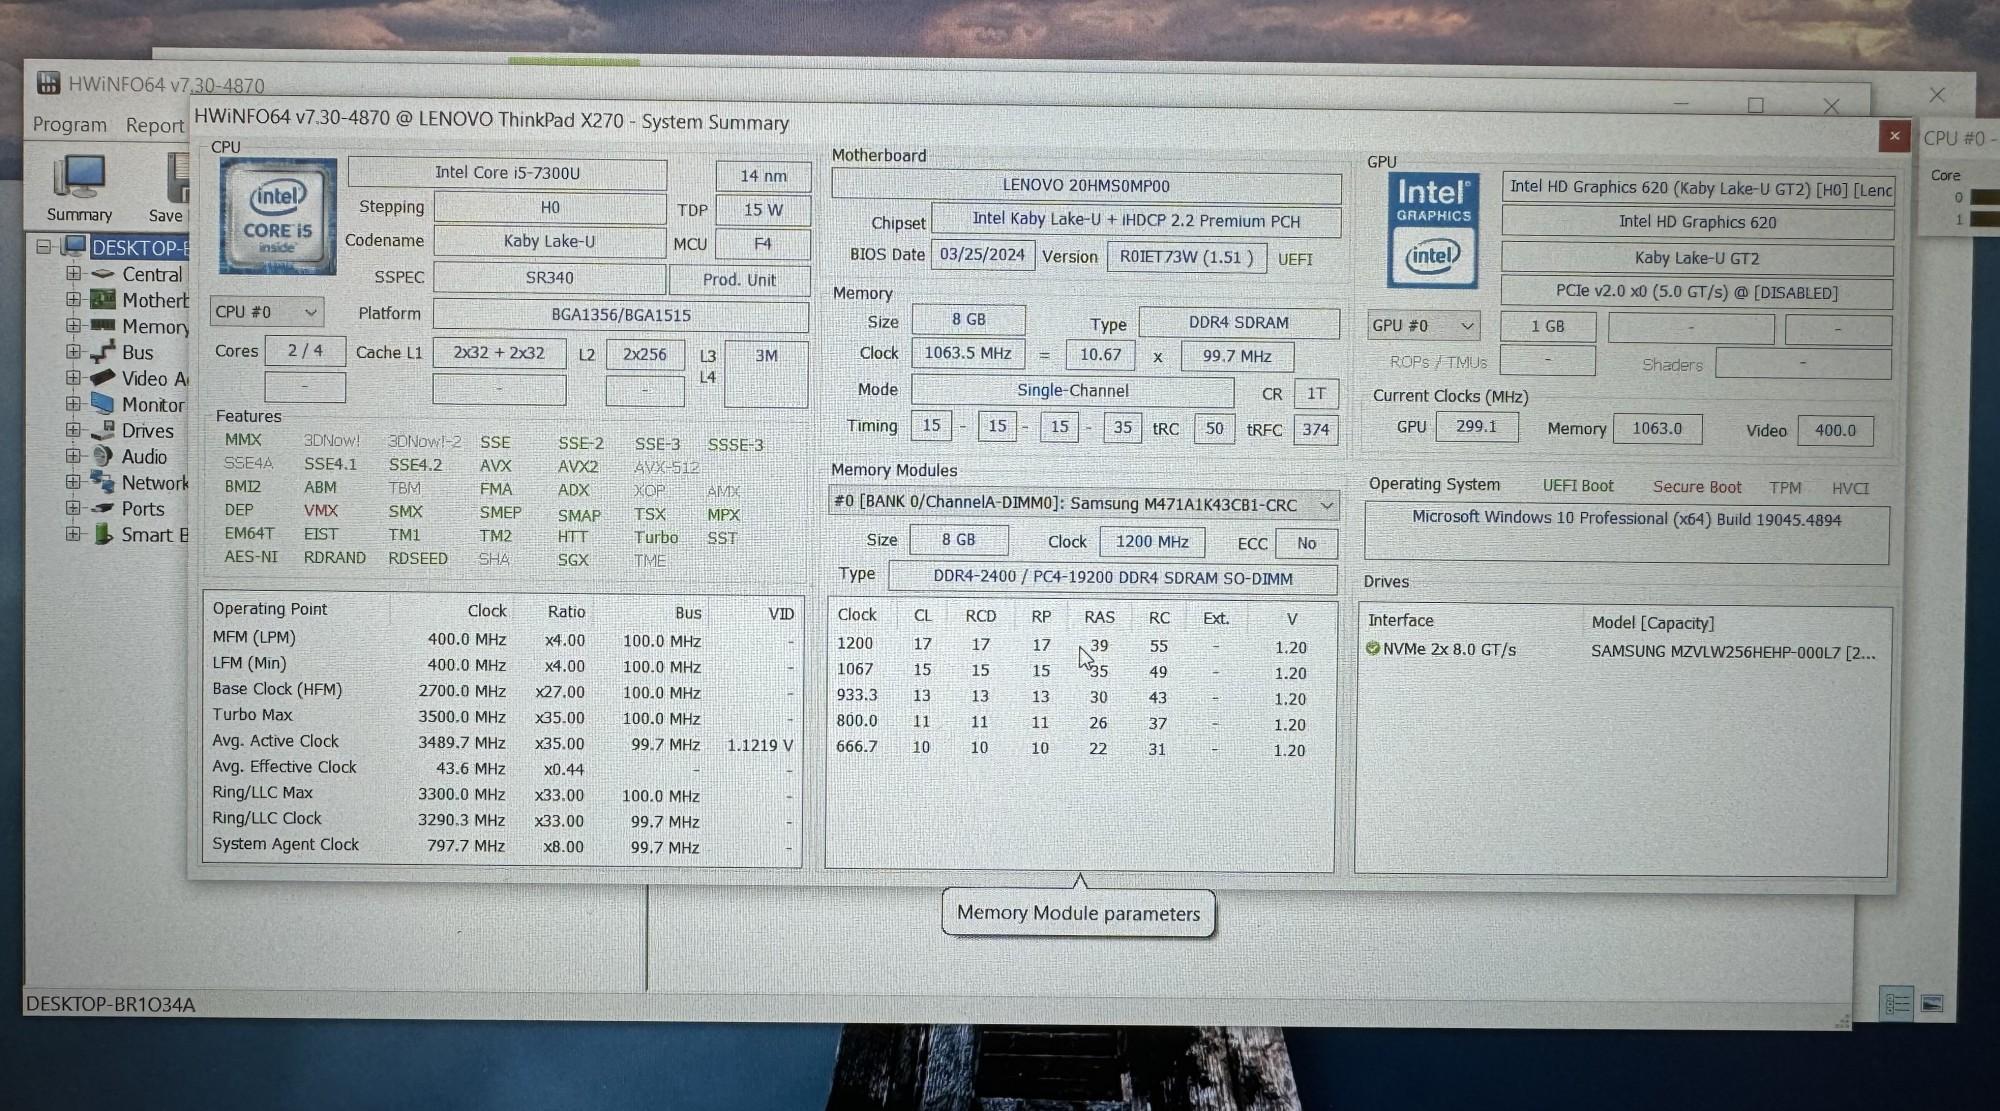The width and height of the screenshot is (2000, 1111).
Task: Click the Intel Graphics logo
Action: click(x=1433, y=230)
